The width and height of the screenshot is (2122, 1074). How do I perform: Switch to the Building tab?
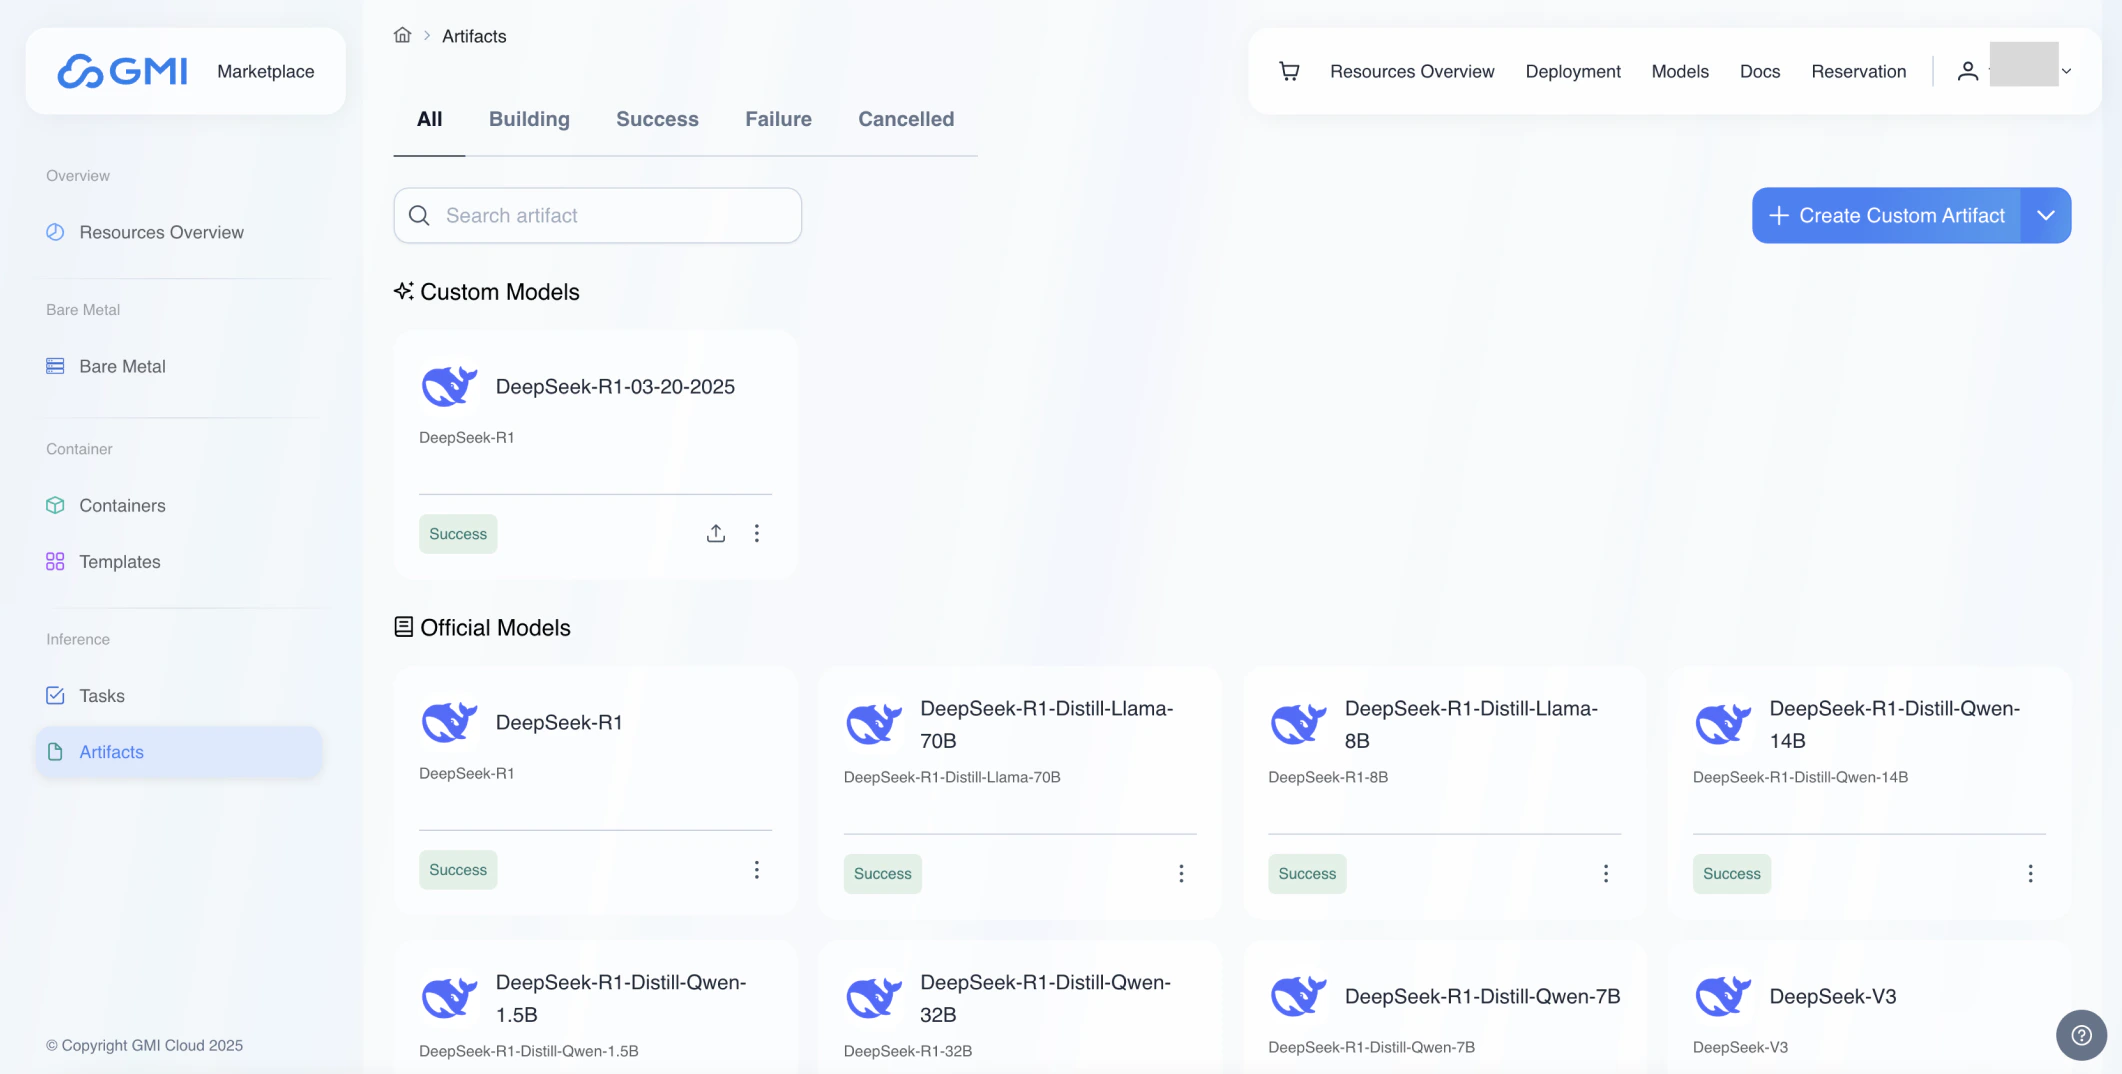[529, 119]
